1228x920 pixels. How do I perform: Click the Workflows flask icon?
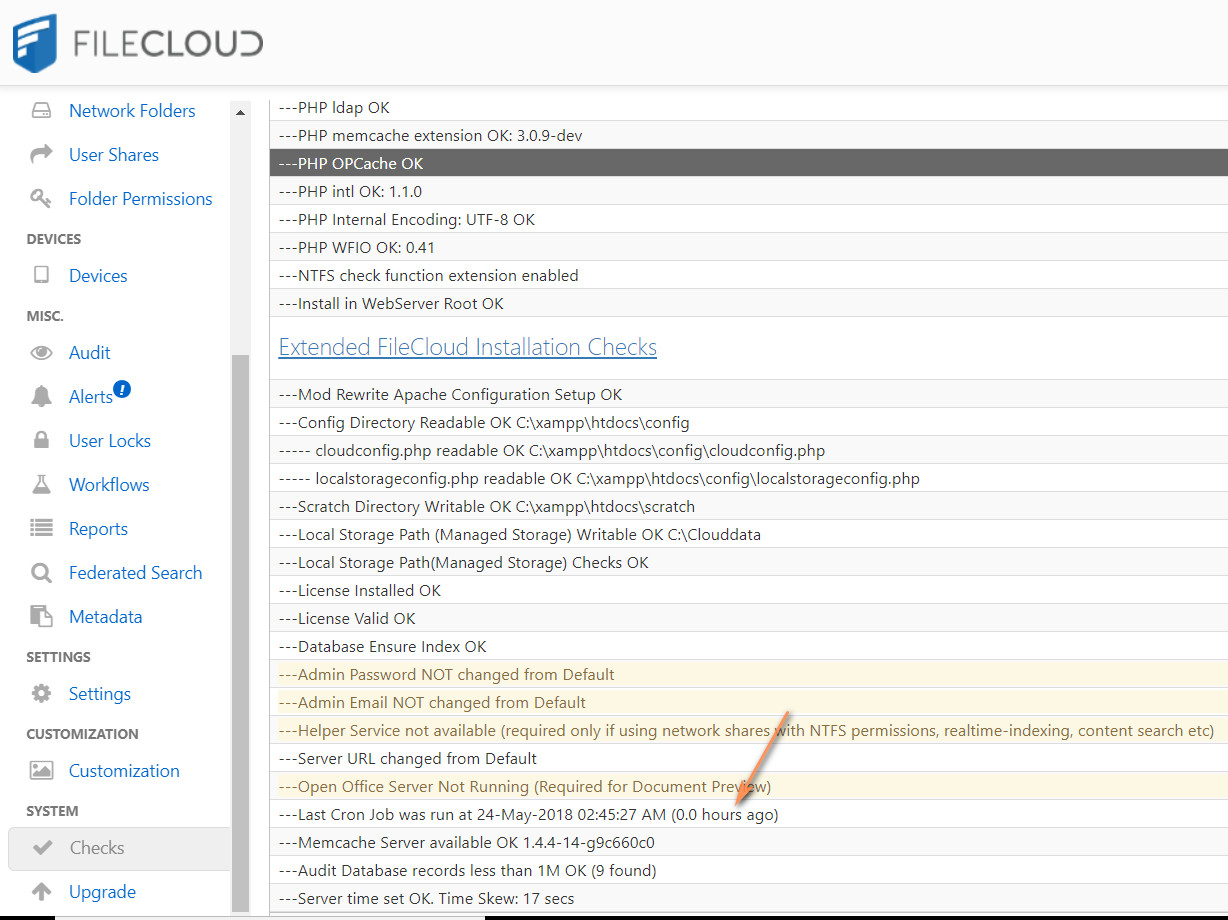(x=41, y=485)
